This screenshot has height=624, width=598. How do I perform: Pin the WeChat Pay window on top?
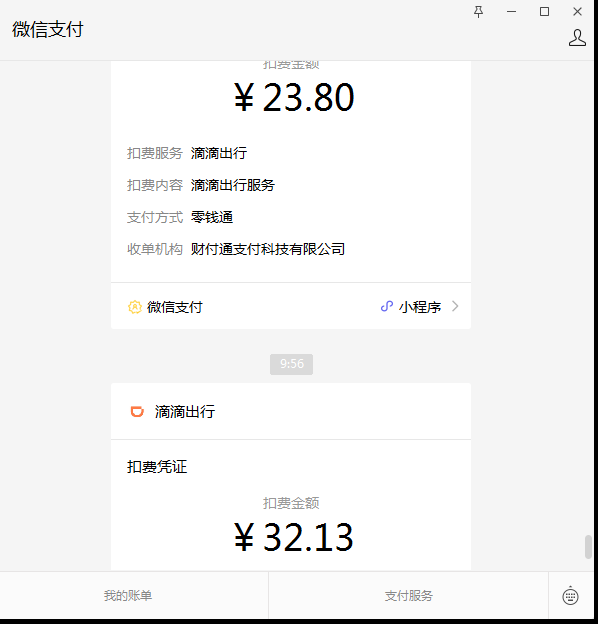[x=478, y=12]
